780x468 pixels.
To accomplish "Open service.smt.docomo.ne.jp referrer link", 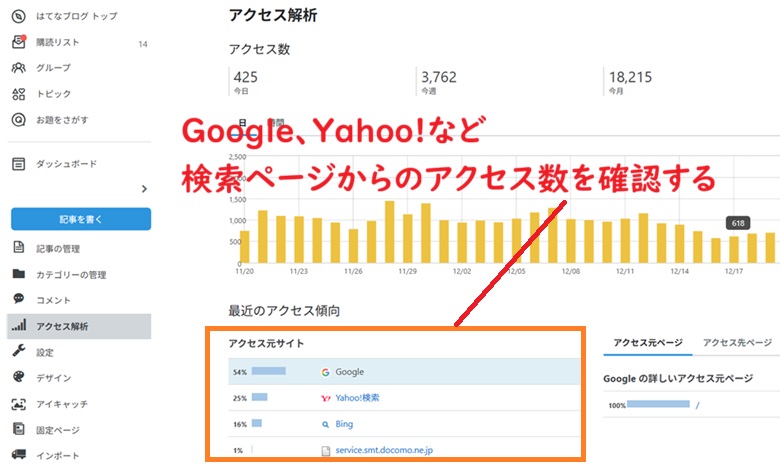I will tap(384, 450).
